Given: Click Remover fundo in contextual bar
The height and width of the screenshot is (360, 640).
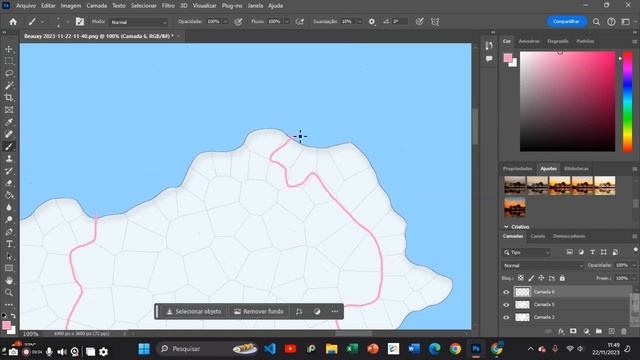Looking at the screenshot, I should coord(259,311).
